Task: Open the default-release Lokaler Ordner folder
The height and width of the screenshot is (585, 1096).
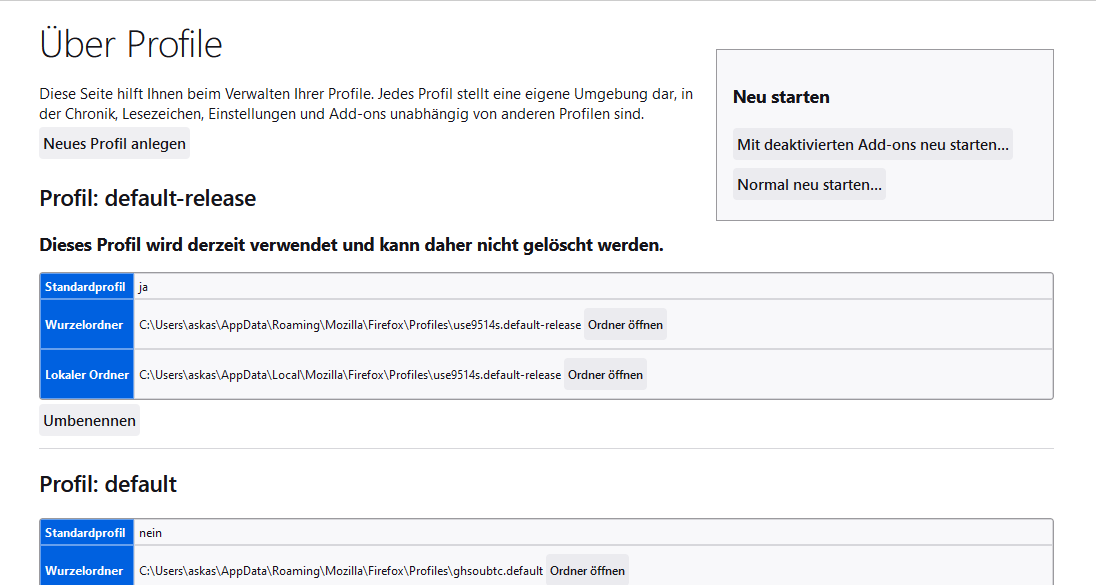Action: (x=605, y=375)
